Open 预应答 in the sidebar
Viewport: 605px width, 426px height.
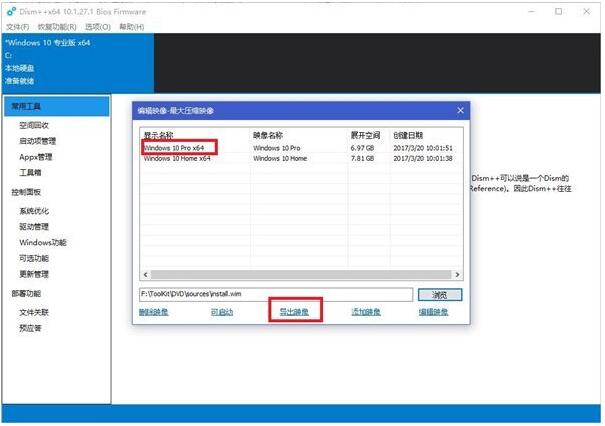(x=30, y=328)
